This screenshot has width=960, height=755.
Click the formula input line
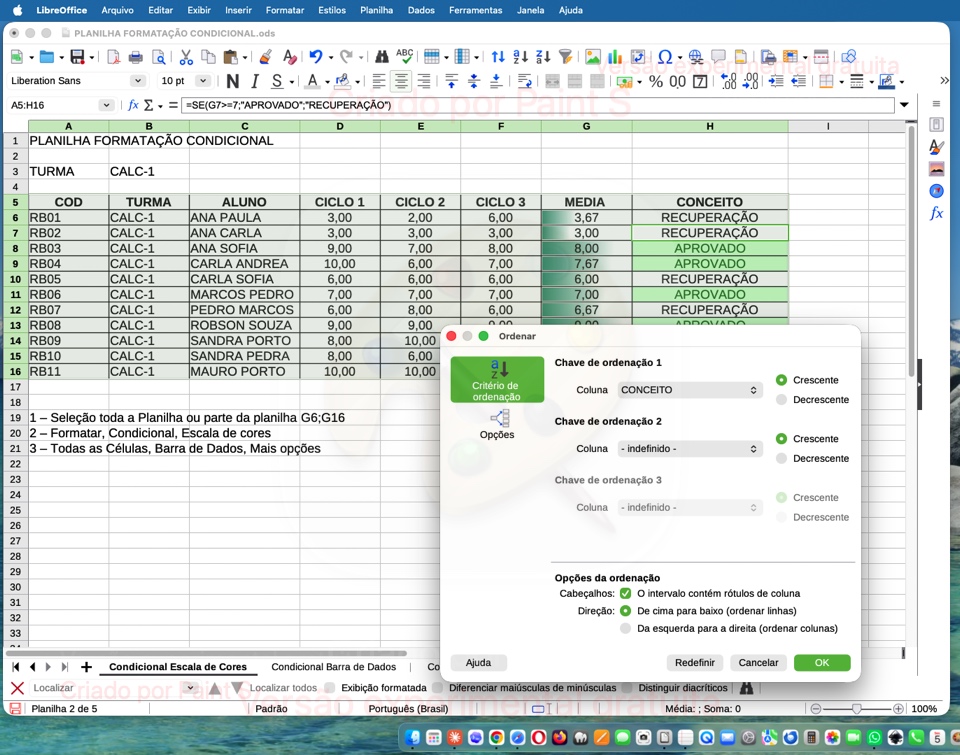pyautogui.click(x=538, y=105)
